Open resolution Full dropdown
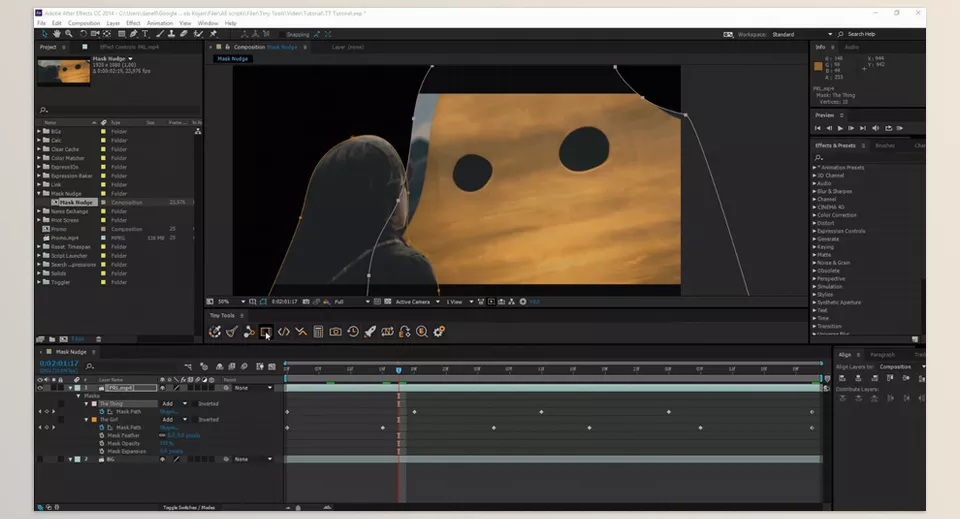960x519 pixels. [x=352, y=302]
